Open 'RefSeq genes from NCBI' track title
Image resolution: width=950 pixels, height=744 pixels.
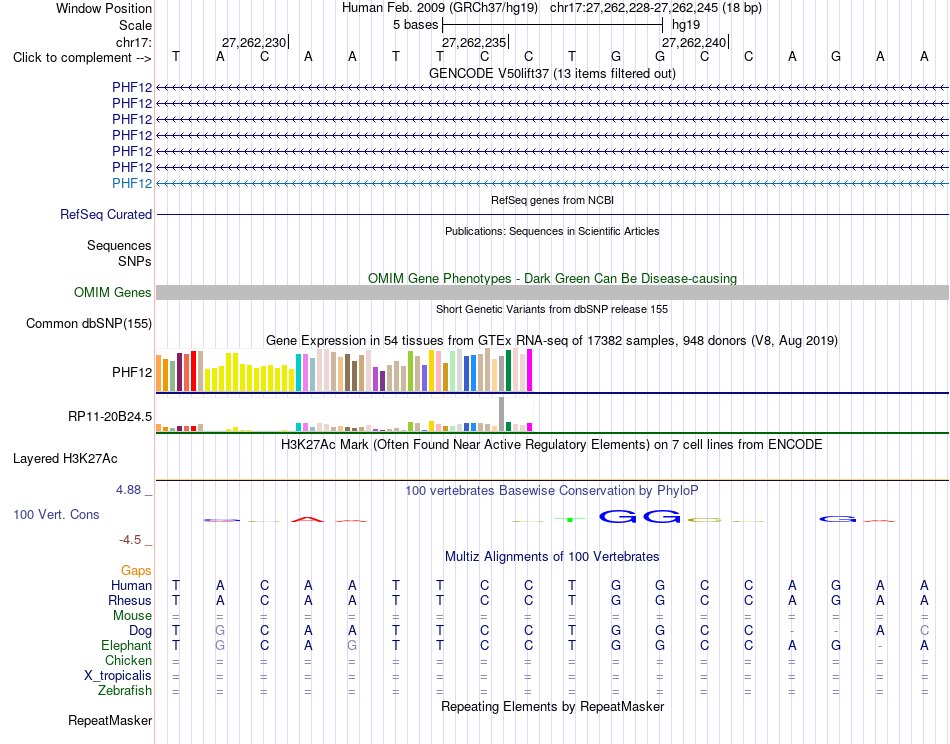[552, 200]
